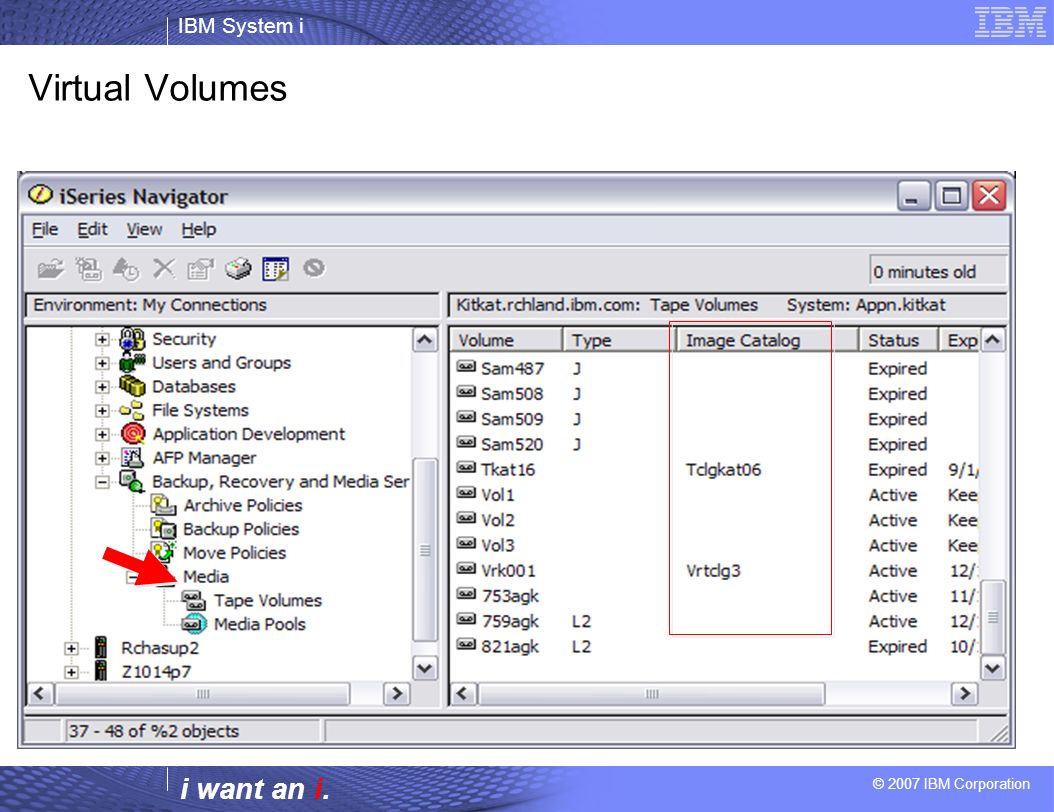This screenshot has width=1054, height=812.
Task: Expand the Security tree node
Action: tap(102, 339)
